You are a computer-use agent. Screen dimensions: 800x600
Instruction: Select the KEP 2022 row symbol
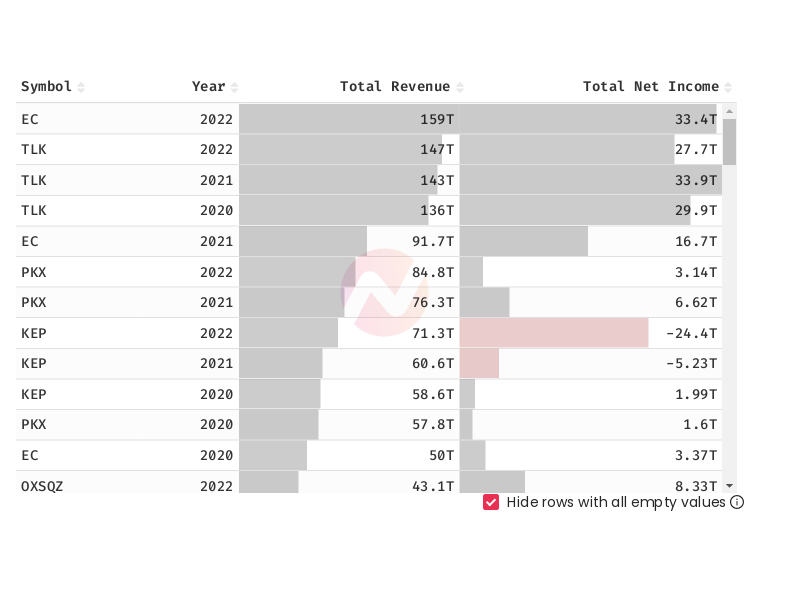coord(34,333)
